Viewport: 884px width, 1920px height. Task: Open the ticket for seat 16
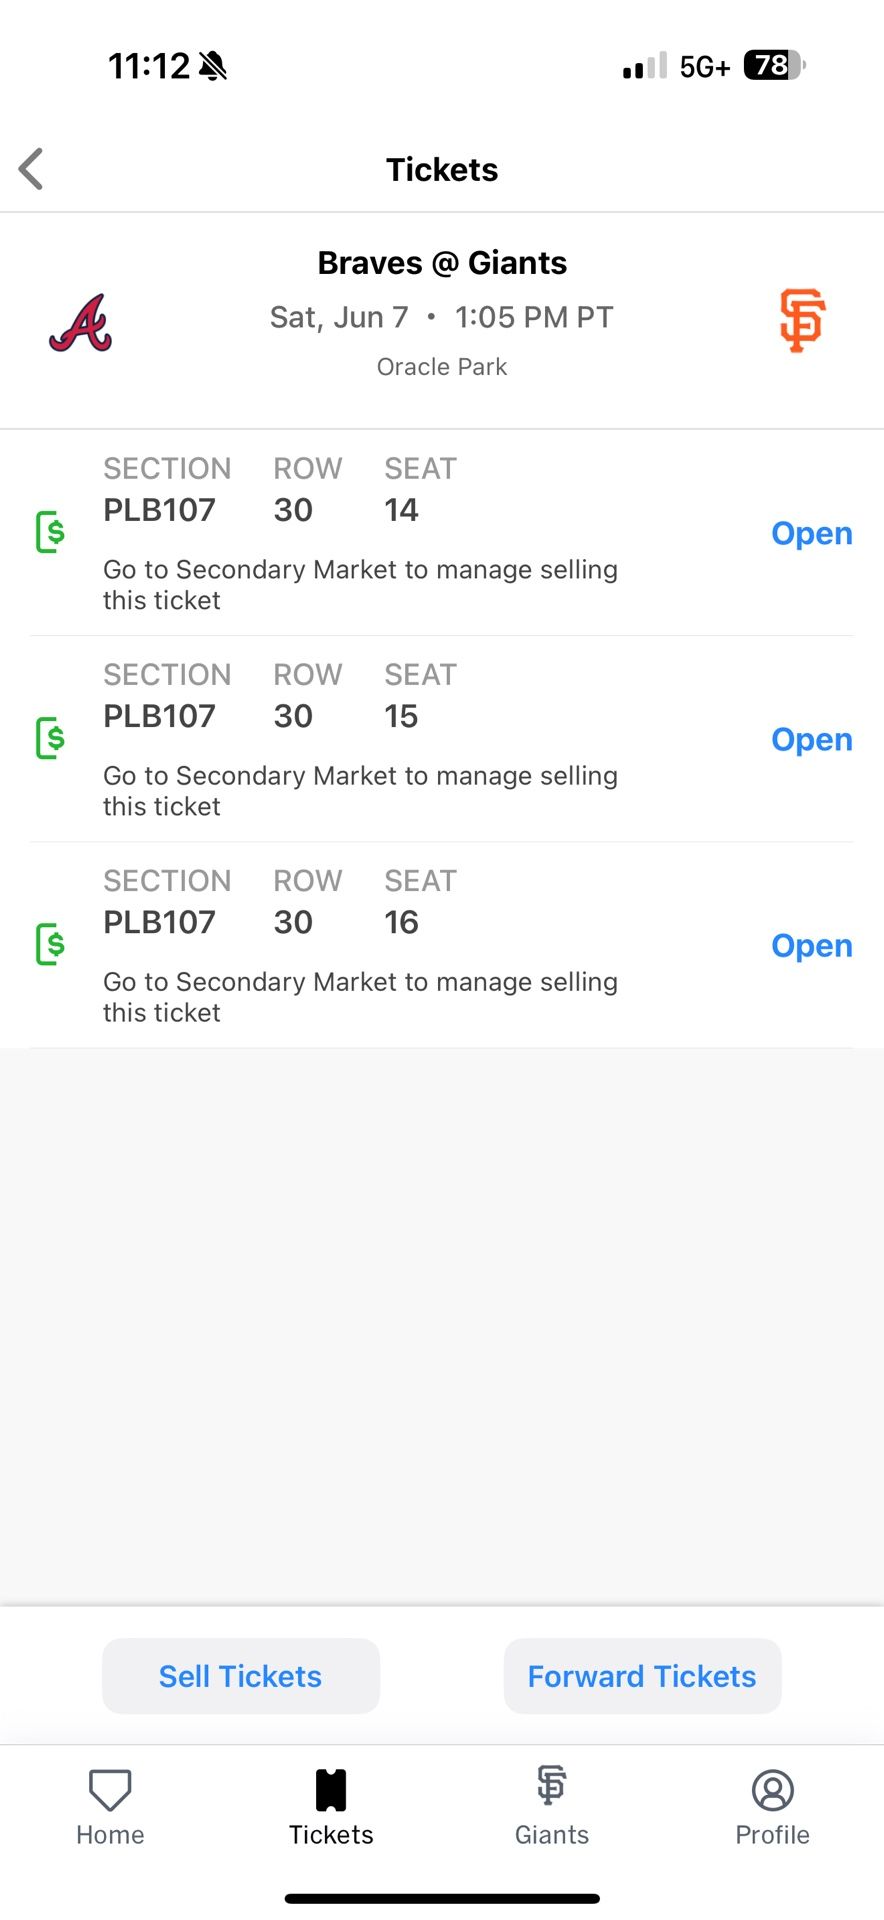(811, 946)
